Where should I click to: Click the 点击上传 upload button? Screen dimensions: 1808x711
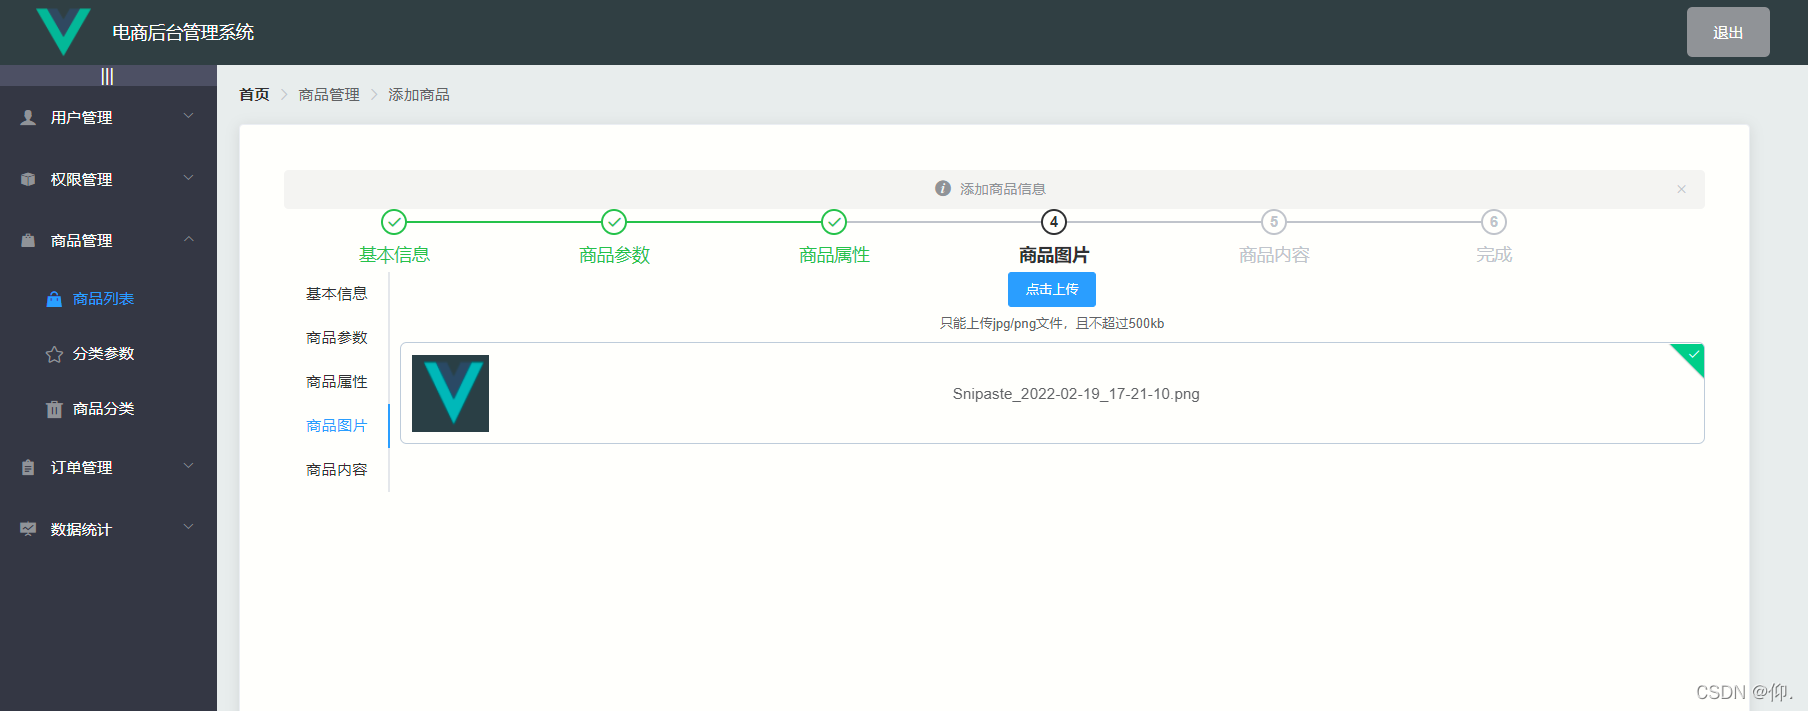(x=1052, y=289)
